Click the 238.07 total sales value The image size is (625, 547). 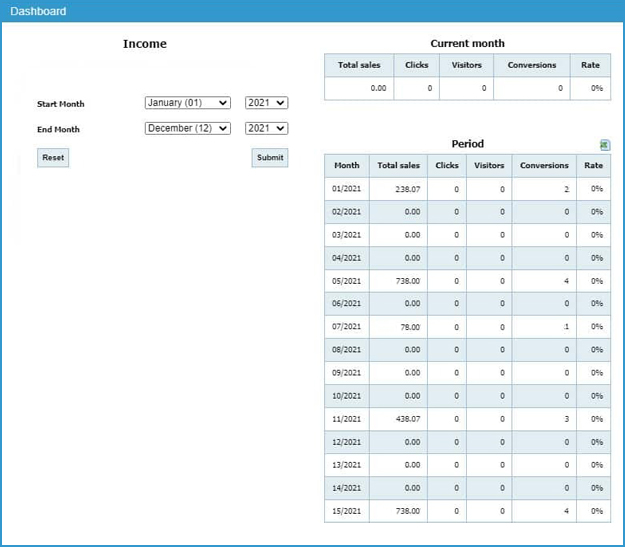click(407, 189)
